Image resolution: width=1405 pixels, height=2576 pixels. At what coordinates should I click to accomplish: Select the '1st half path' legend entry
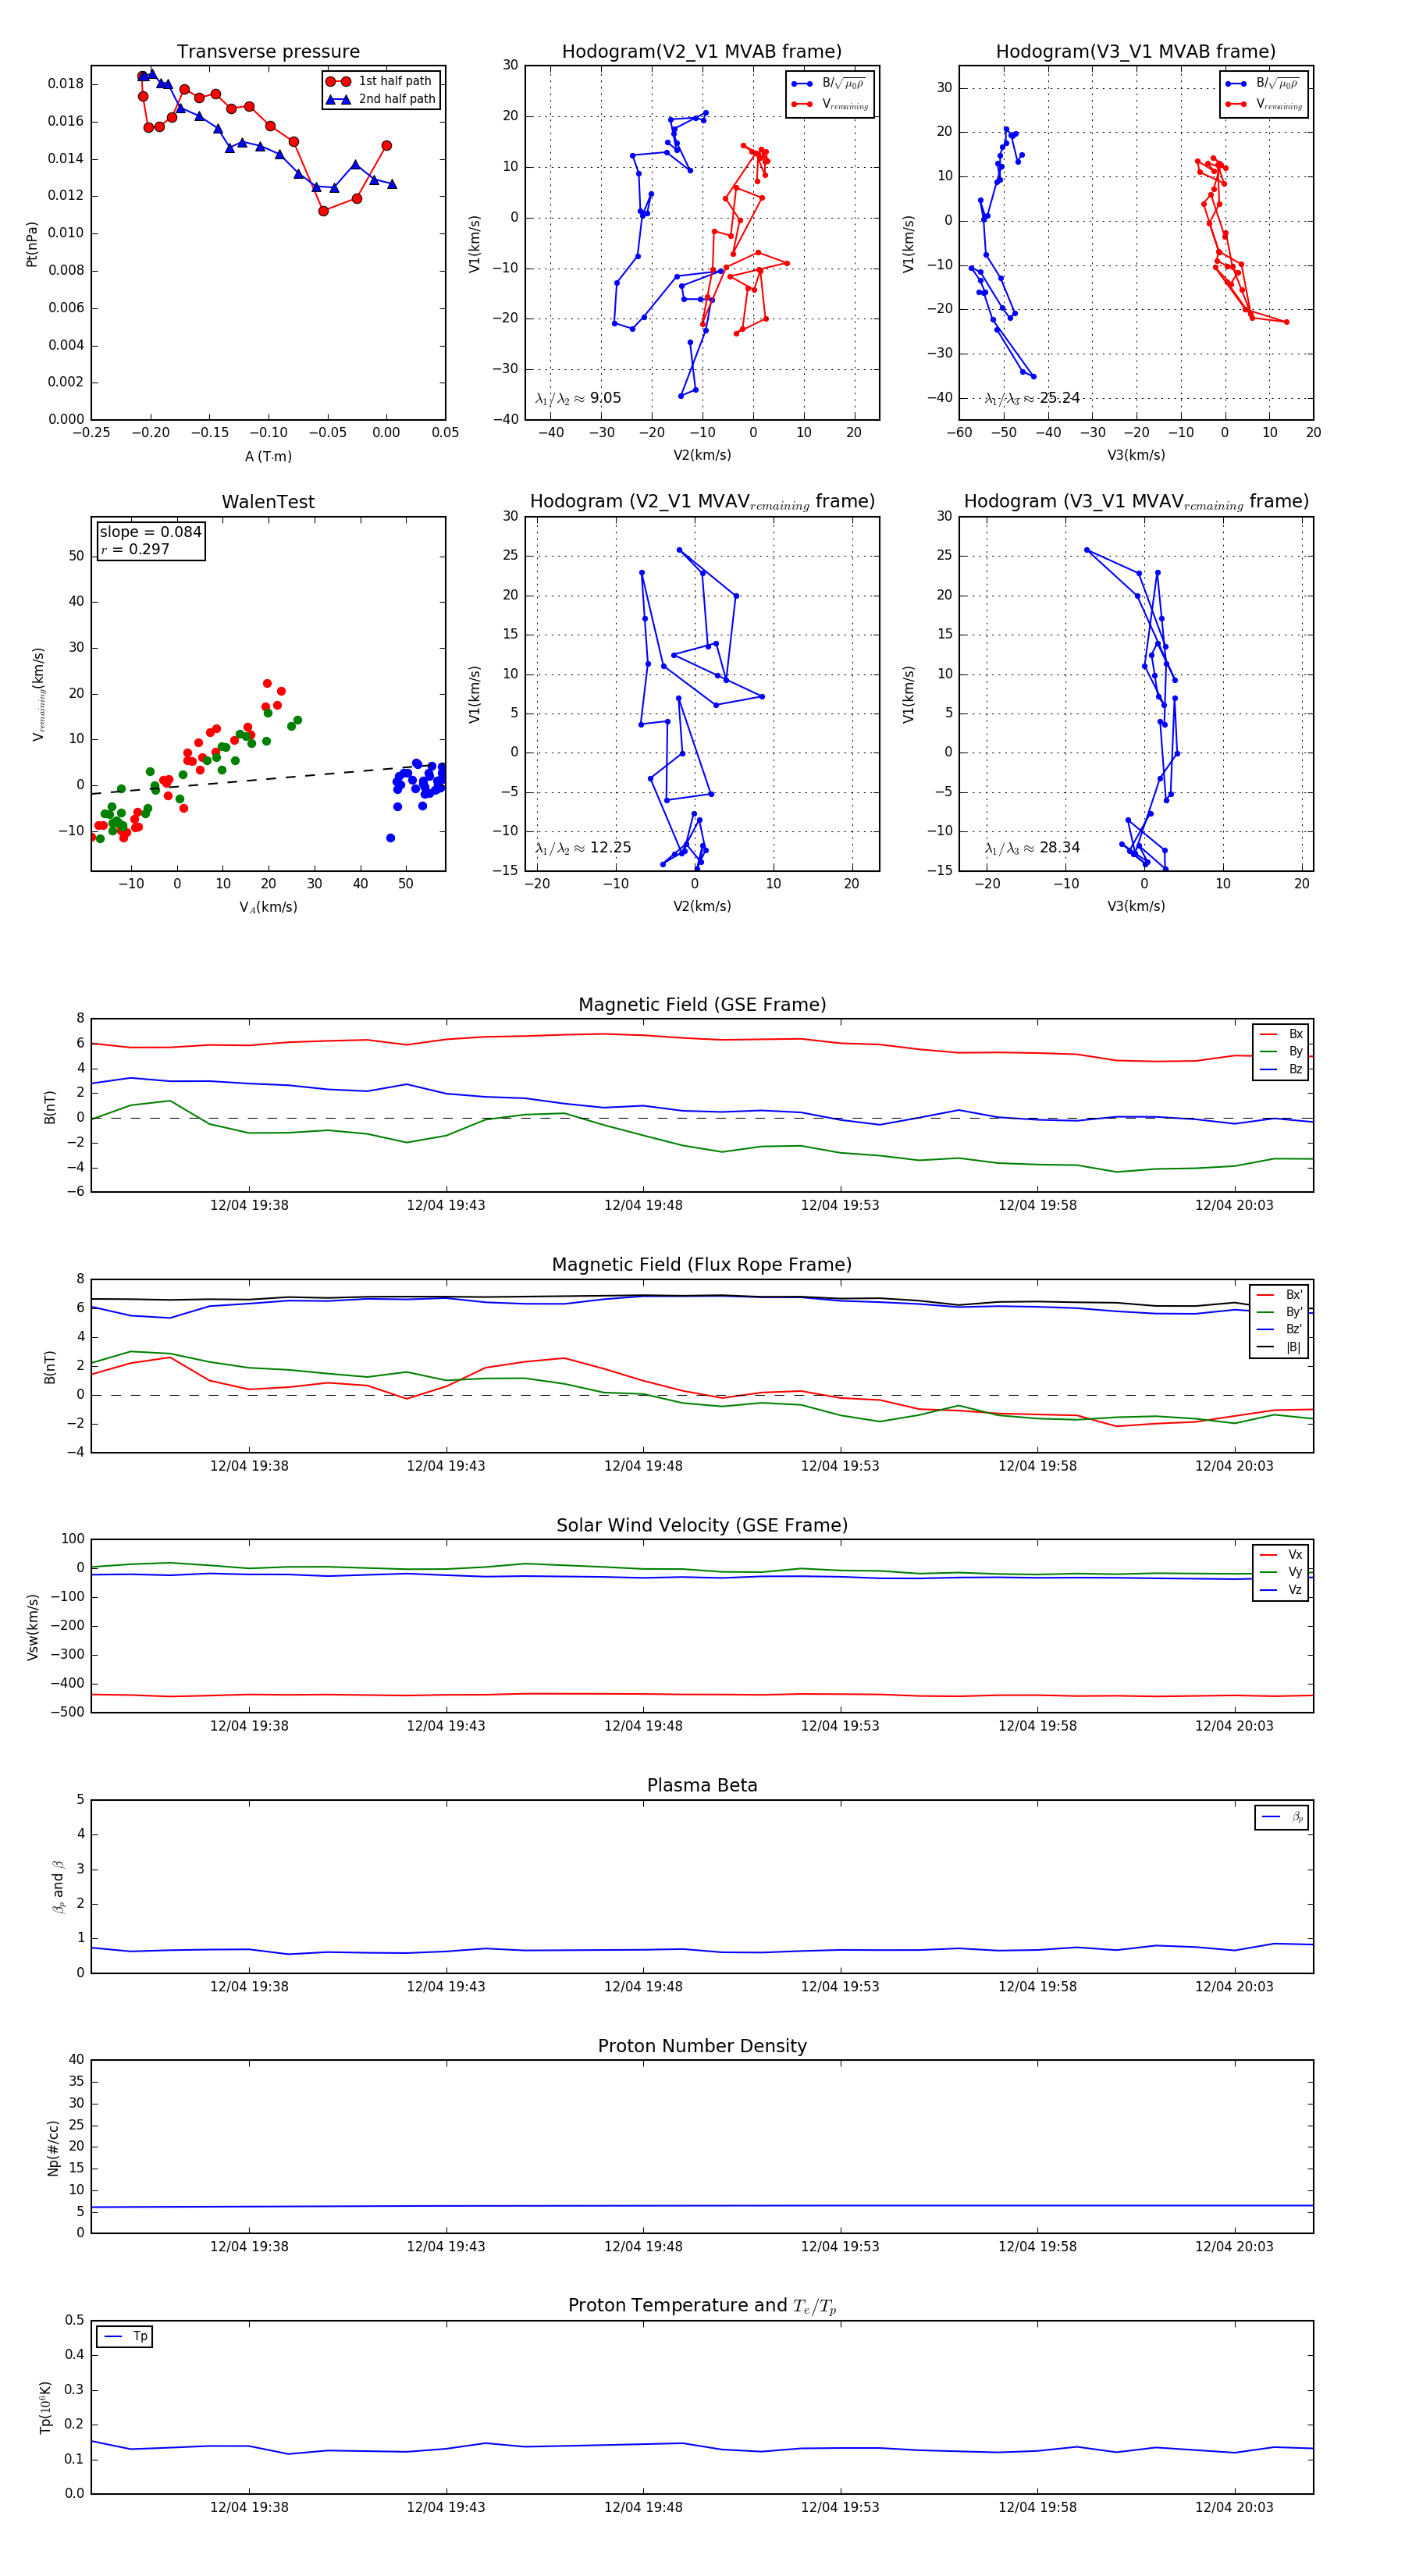pyautogui.click(x=381, y=81)
